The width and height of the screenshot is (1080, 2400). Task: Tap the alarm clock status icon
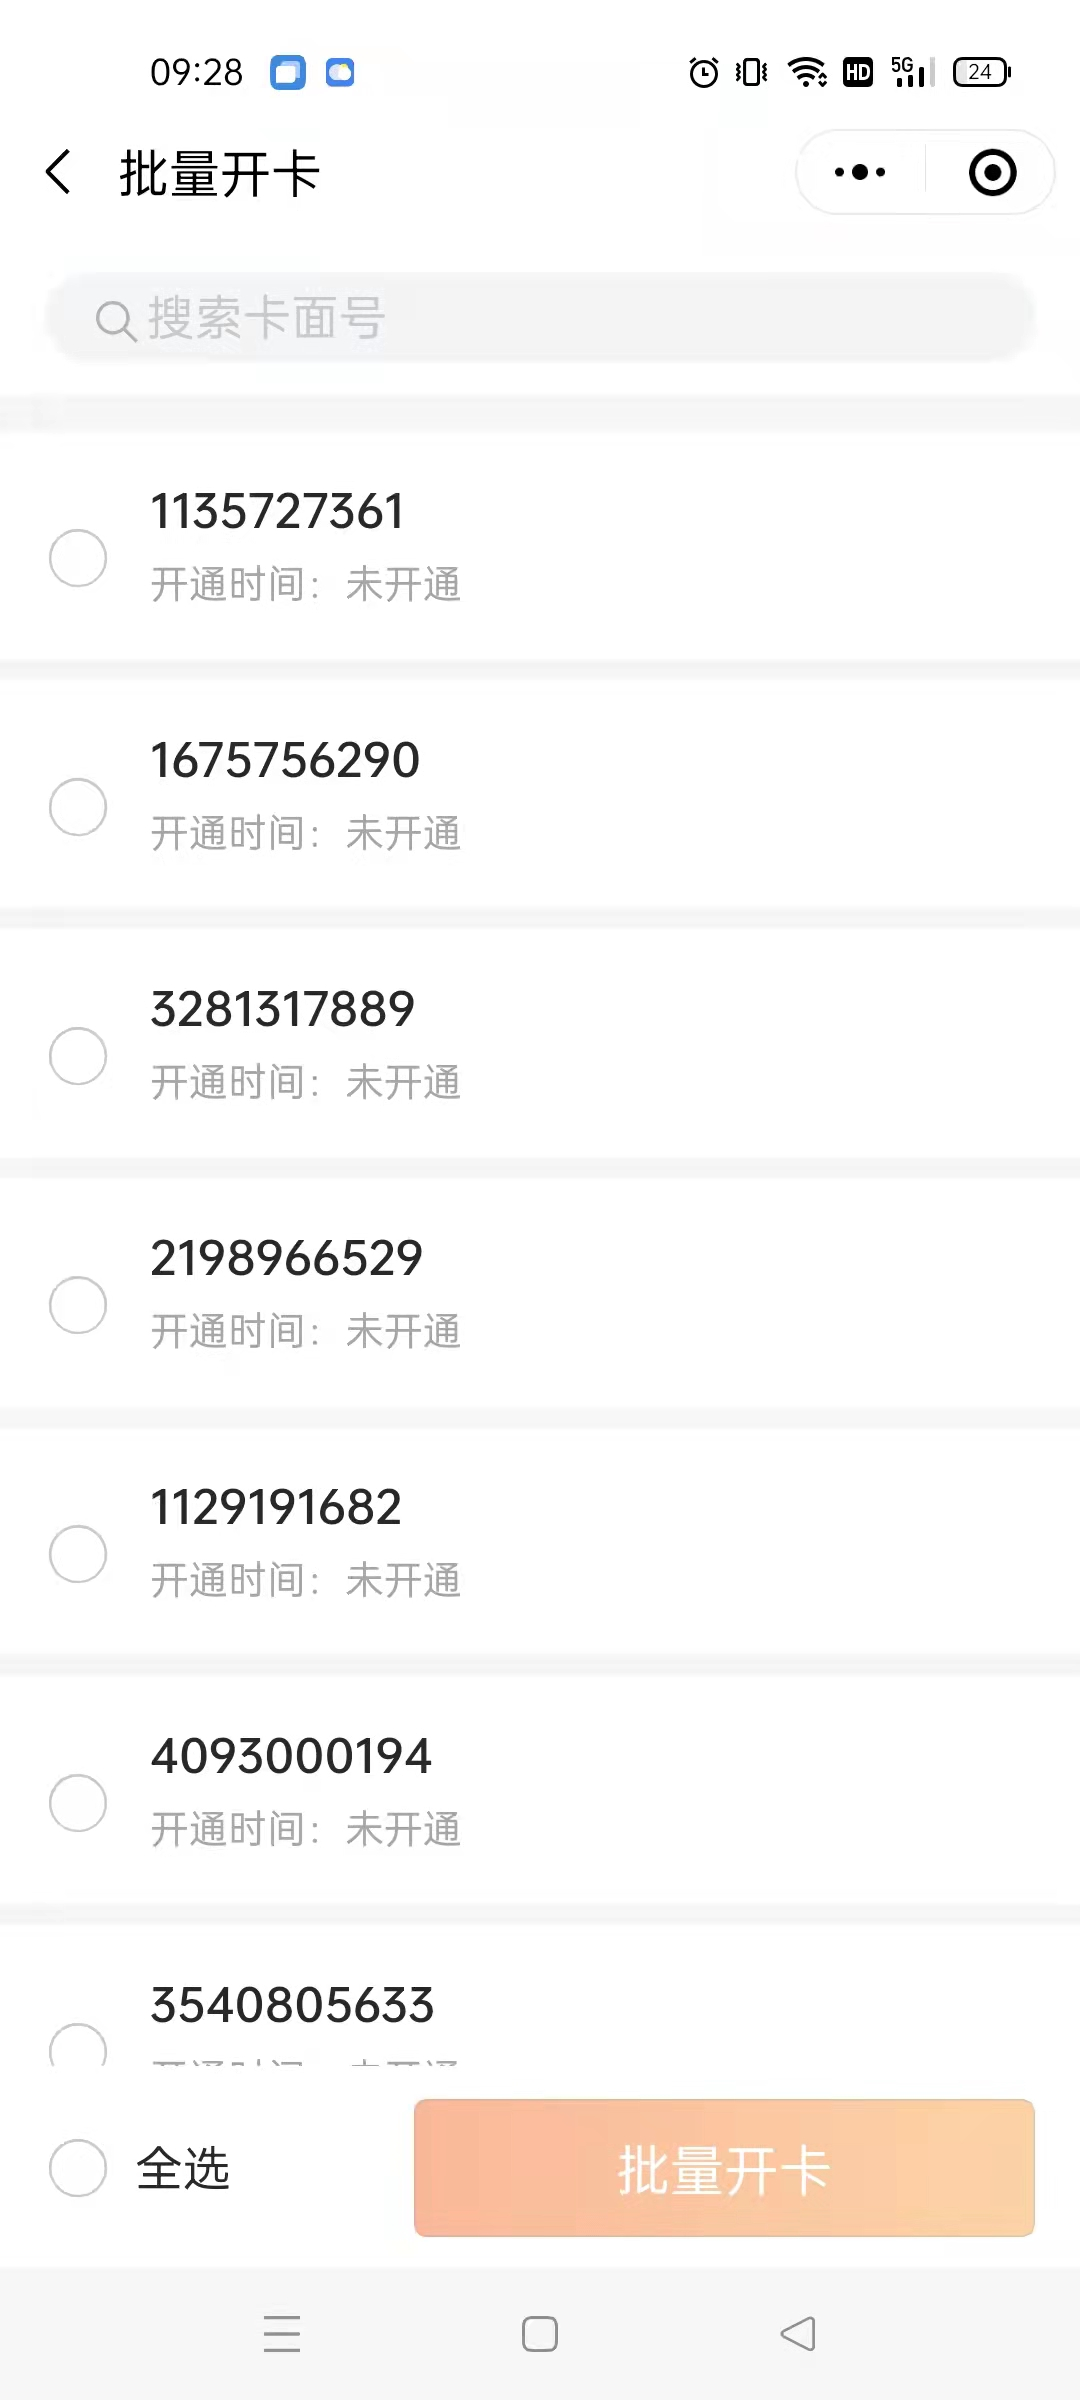(x=704, y=72)
